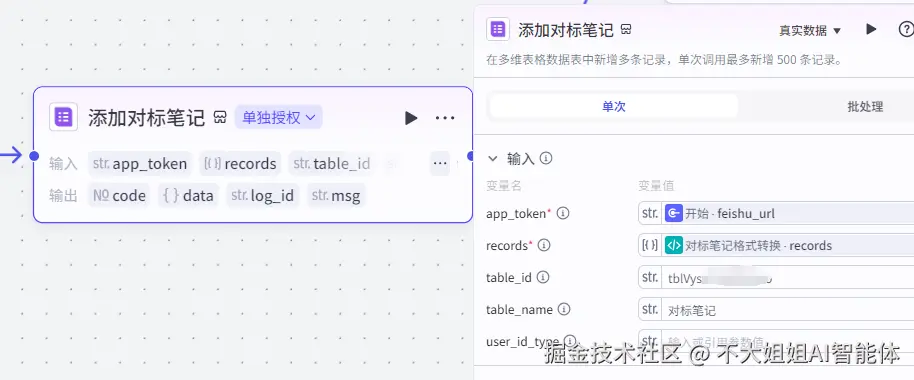This screenshot has width=914, height=380.
Task: Click the purple table icon on the node card
Action: [x=63, y=117]
